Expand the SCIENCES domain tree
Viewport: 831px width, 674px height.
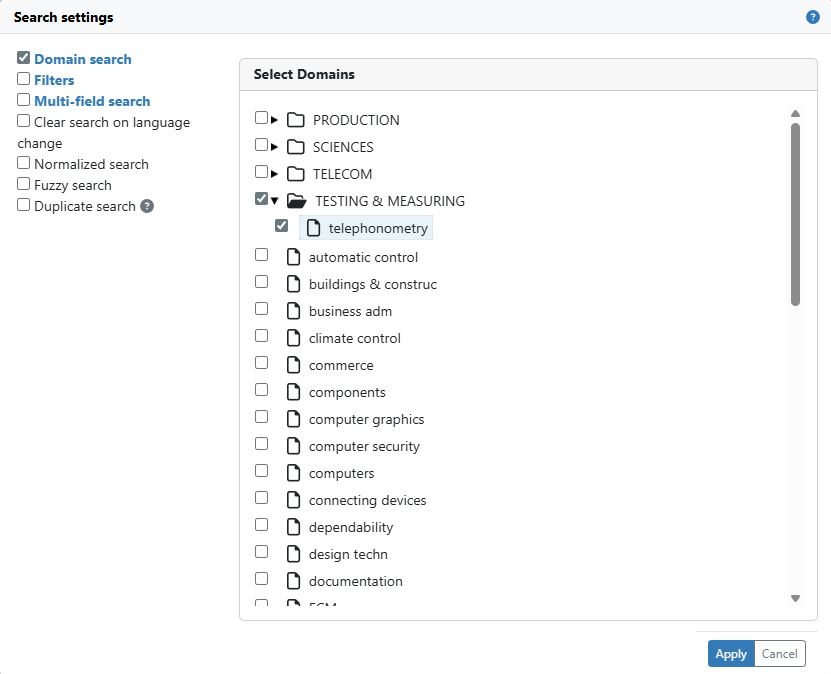click(274, 147)
